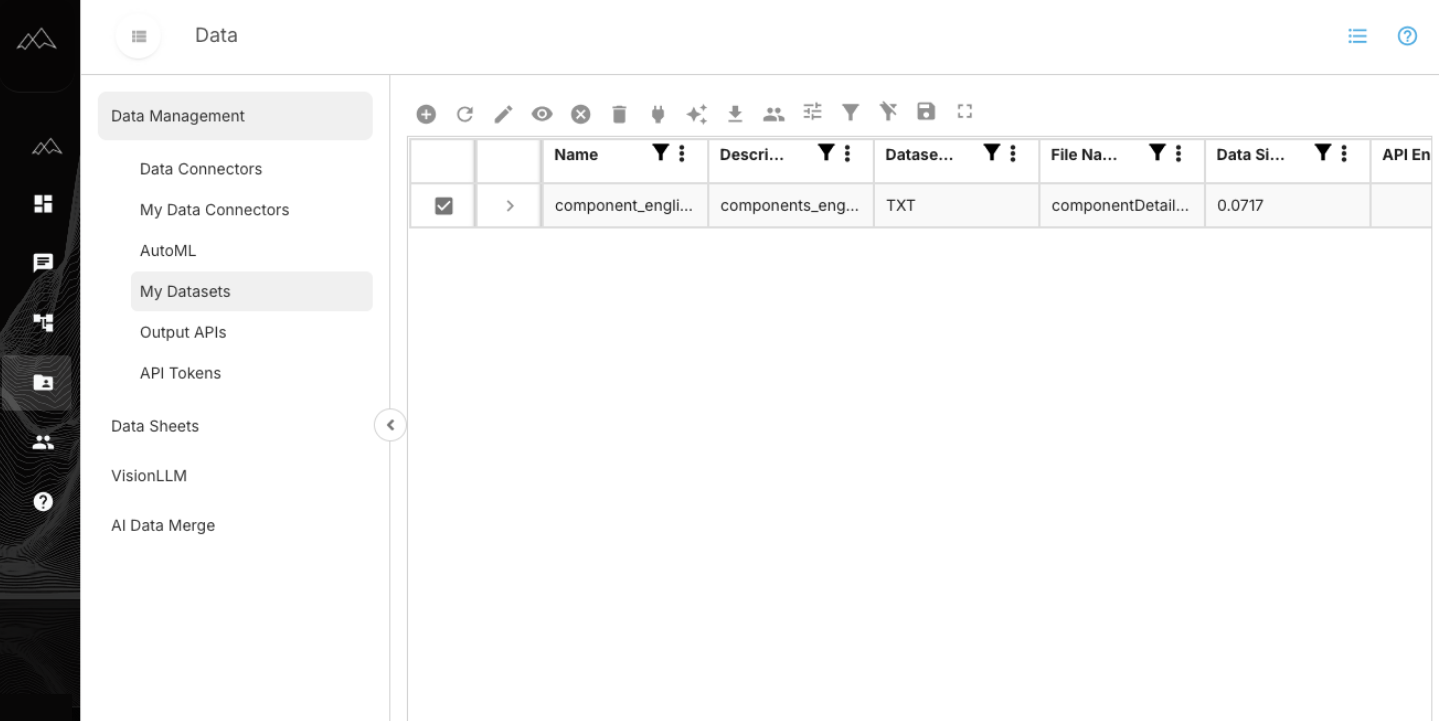Open the filter funnel on Name column
This screenshot has height=721, width=1439.
(x=660, y=152)
